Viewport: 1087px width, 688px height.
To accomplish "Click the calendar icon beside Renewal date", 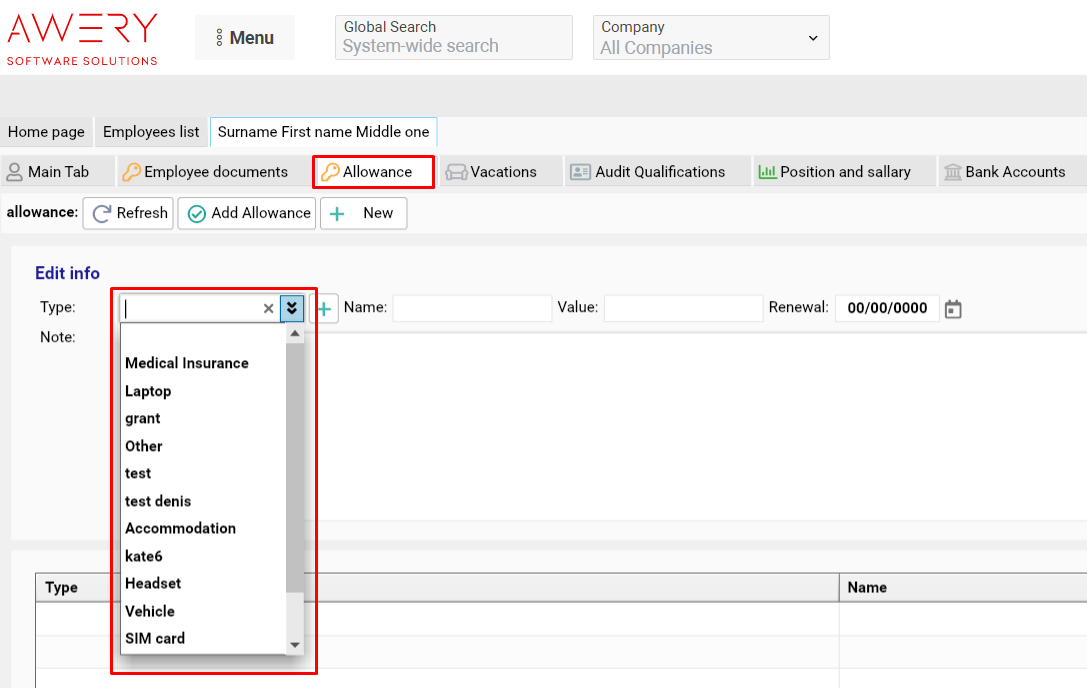I will (x=953, y=309).
